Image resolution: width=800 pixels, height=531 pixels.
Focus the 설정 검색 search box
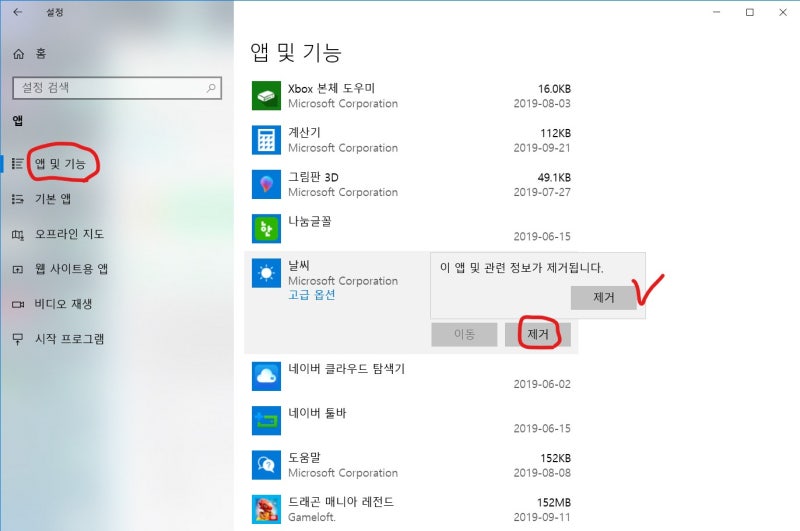coord(117,88)
